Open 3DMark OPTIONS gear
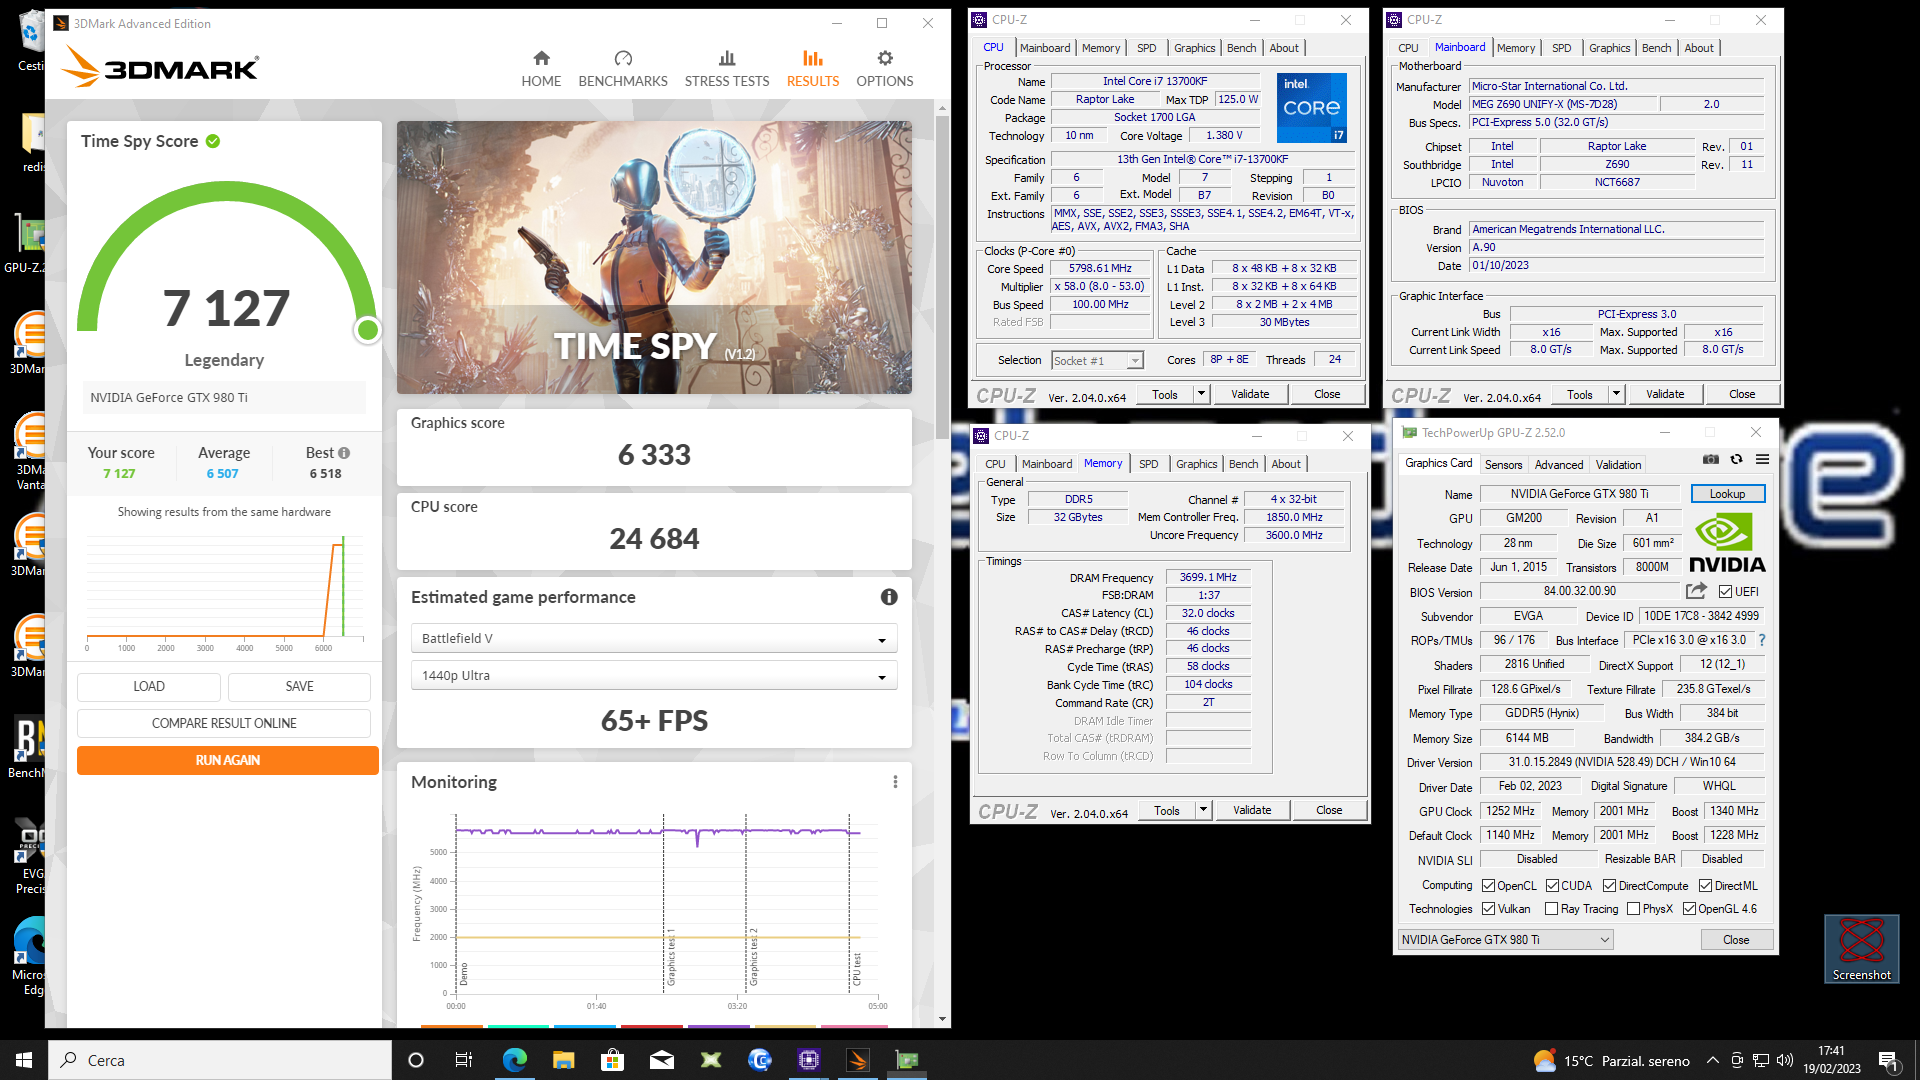This screenshot has height=1080, width=1920. pyautogui.click(x=885, y=69)
